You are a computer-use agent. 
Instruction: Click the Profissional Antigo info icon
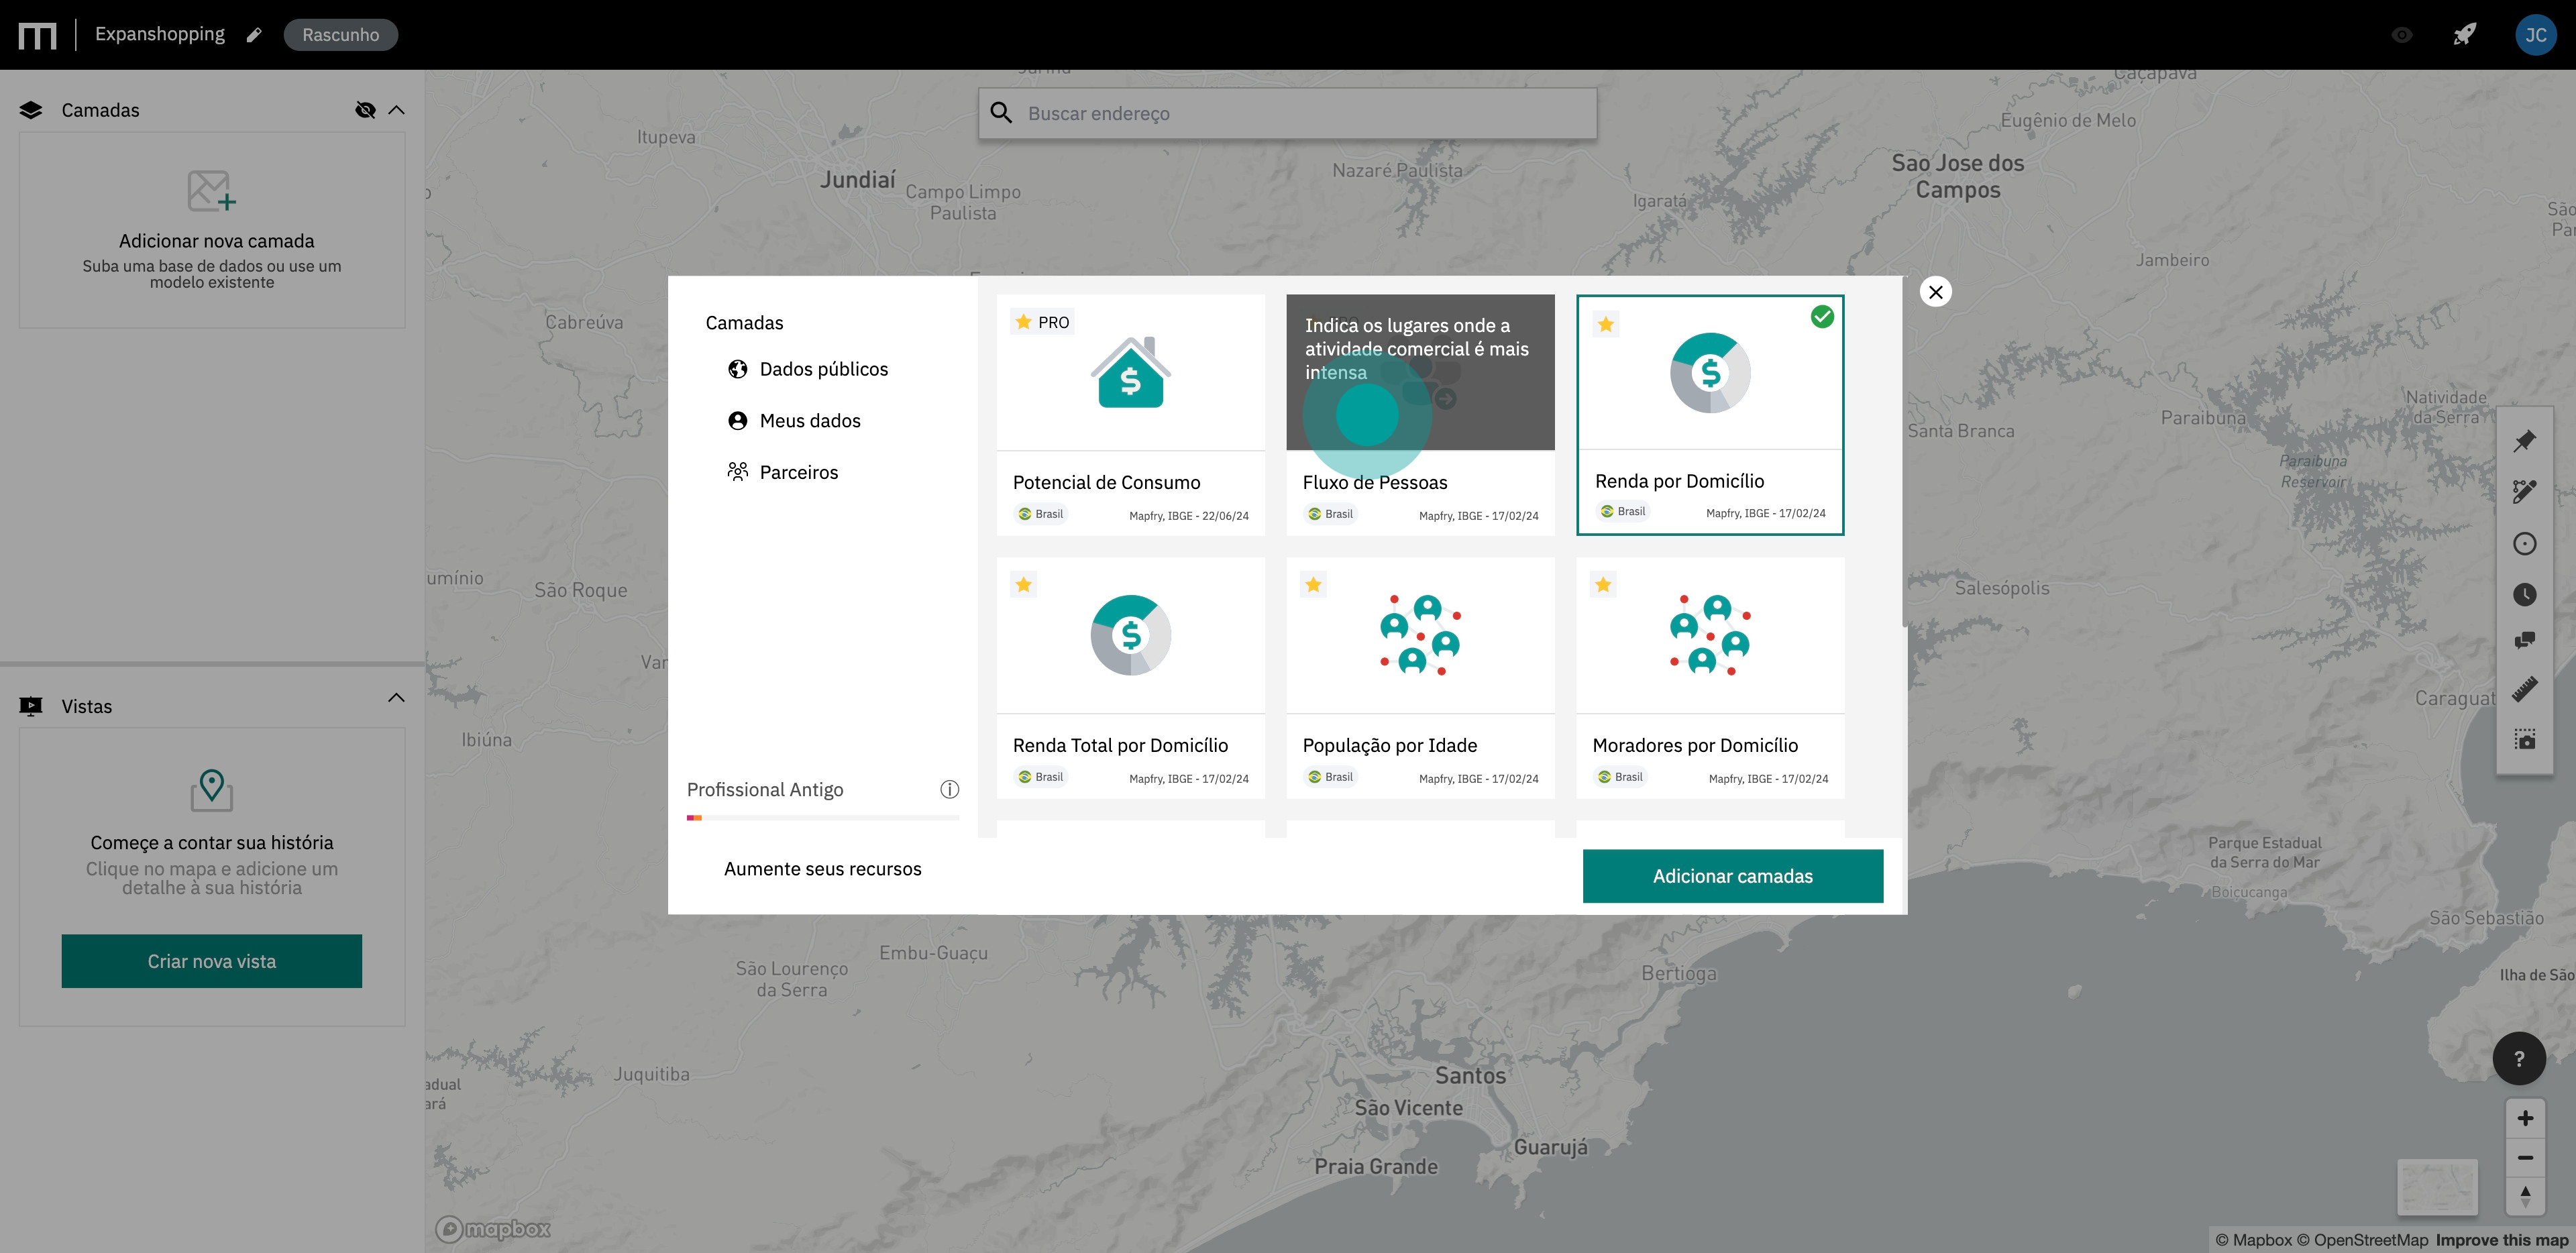click(x=949, y=789)
